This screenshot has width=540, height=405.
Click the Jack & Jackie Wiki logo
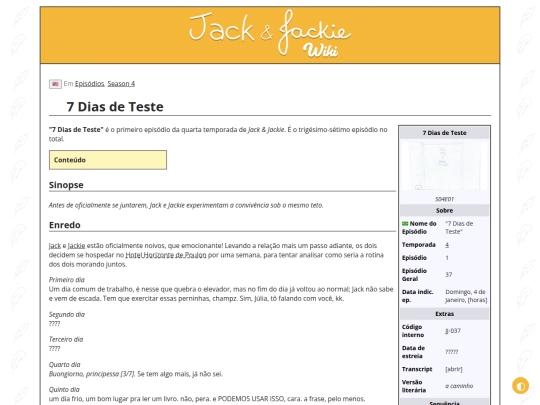click(270, 34)
